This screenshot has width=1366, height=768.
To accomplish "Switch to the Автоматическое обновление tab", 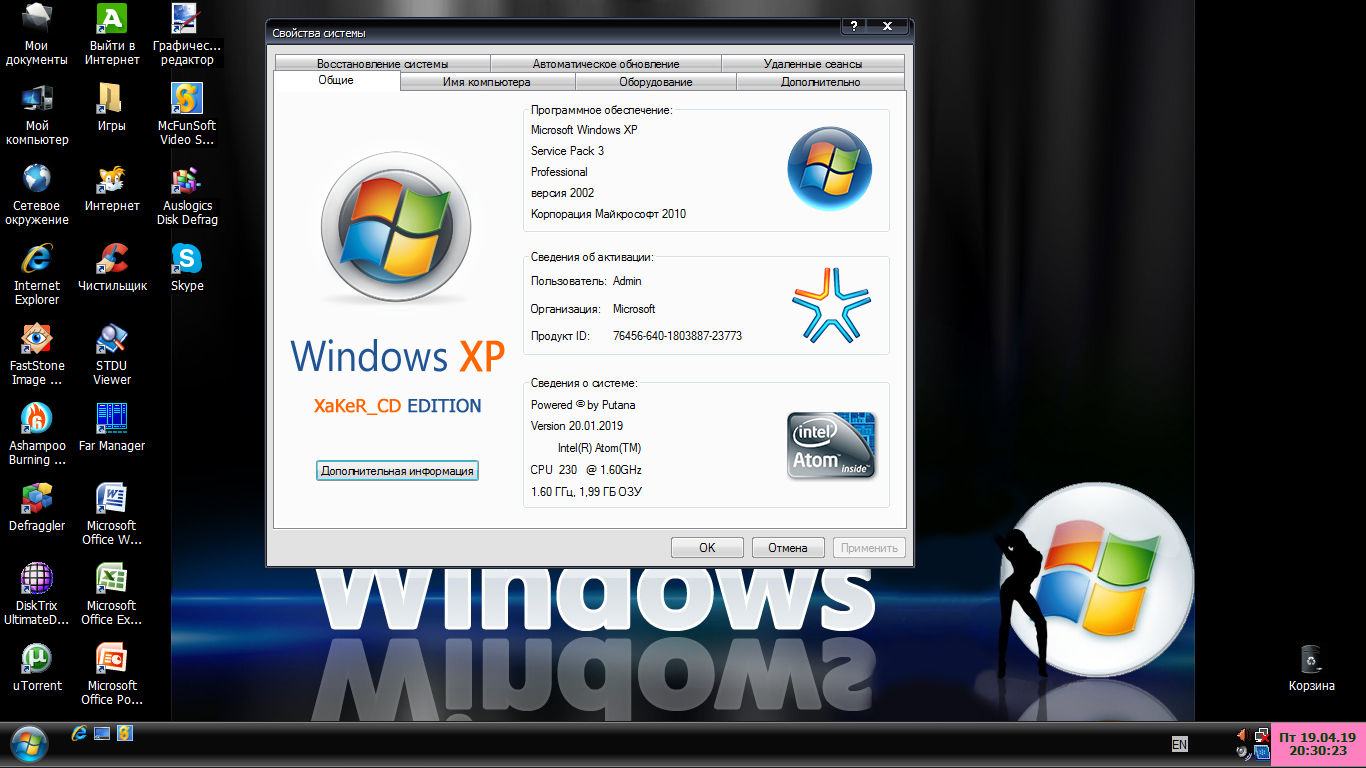I will pos(606,64).
